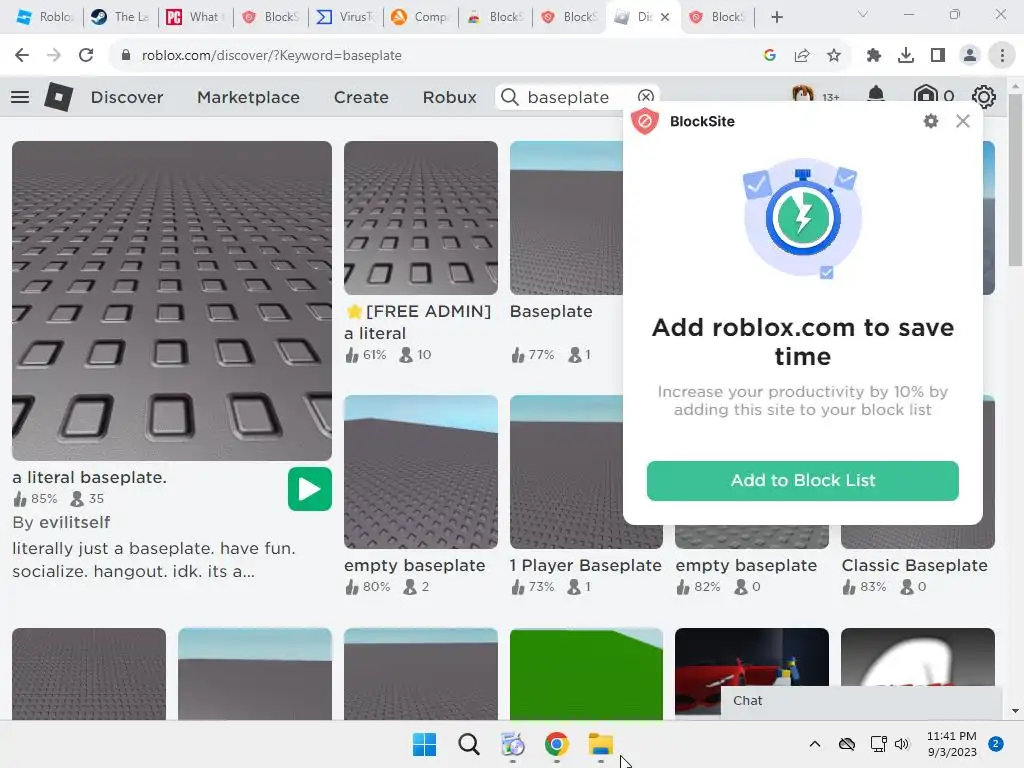Viewport: 1024px width, 768px height.
Task: Open Marketplace in Roblox nav
Action: (x=248, y=97)
